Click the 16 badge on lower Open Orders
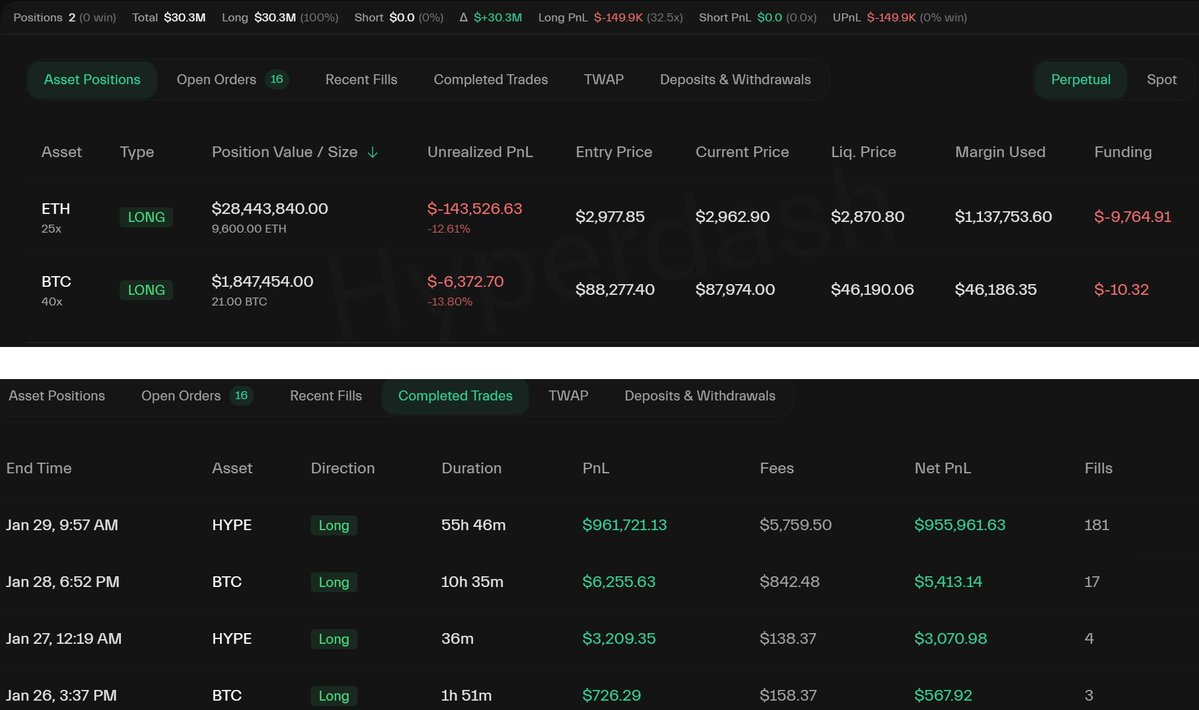The width and height of the screenshot is (1199, 710). click(241, 396)
